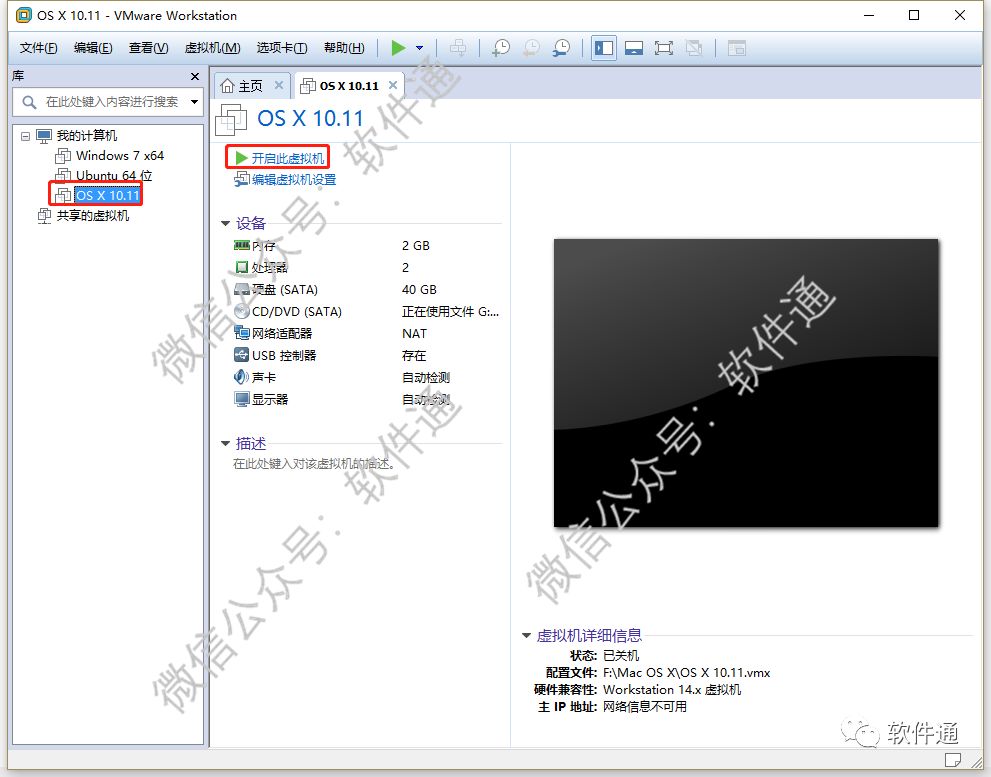Click the 2 GB memory value
This screenshot has width=991, height=777.
click(x=415, y=246)
